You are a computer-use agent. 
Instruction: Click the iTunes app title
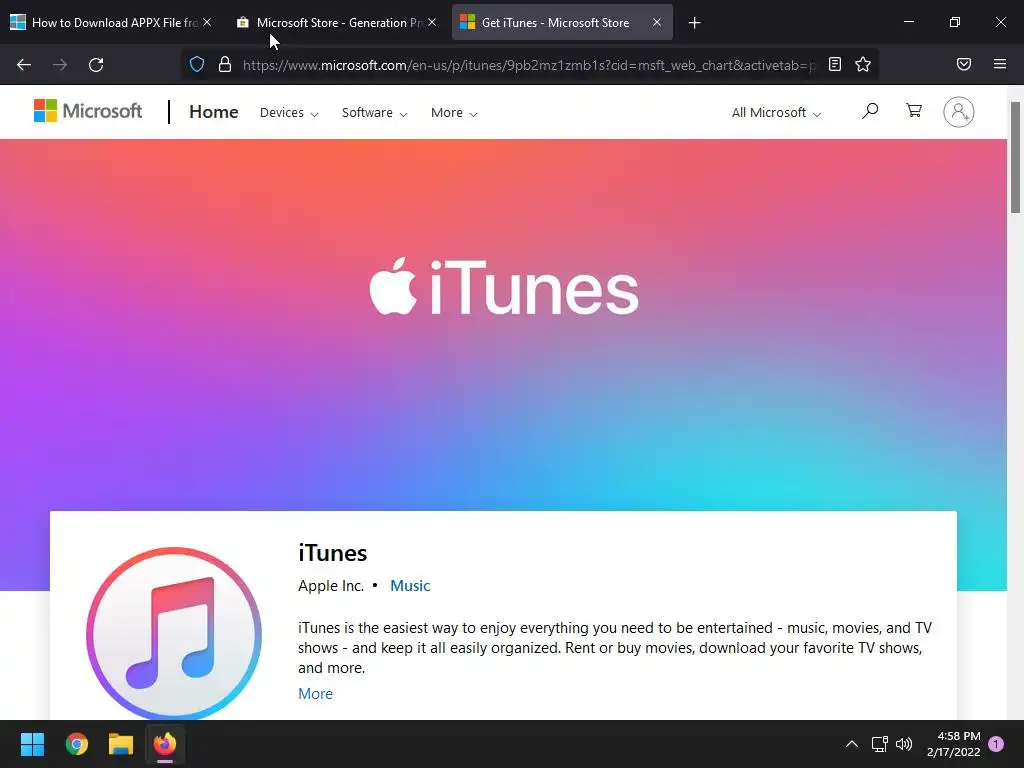click(x=332, y=553)
